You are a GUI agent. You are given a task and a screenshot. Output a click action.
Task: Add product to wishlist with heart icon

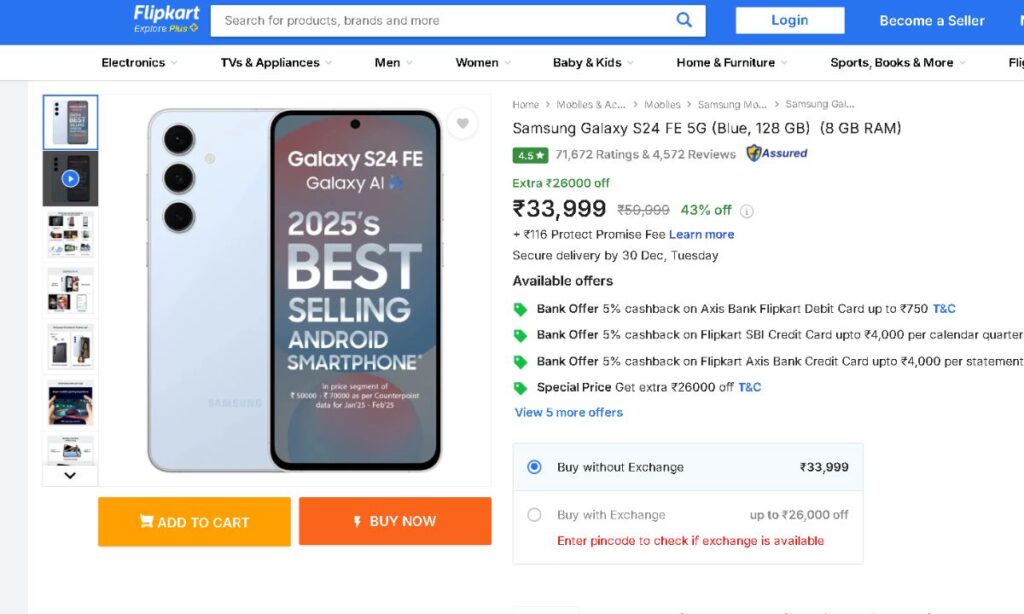click(461, 124)
